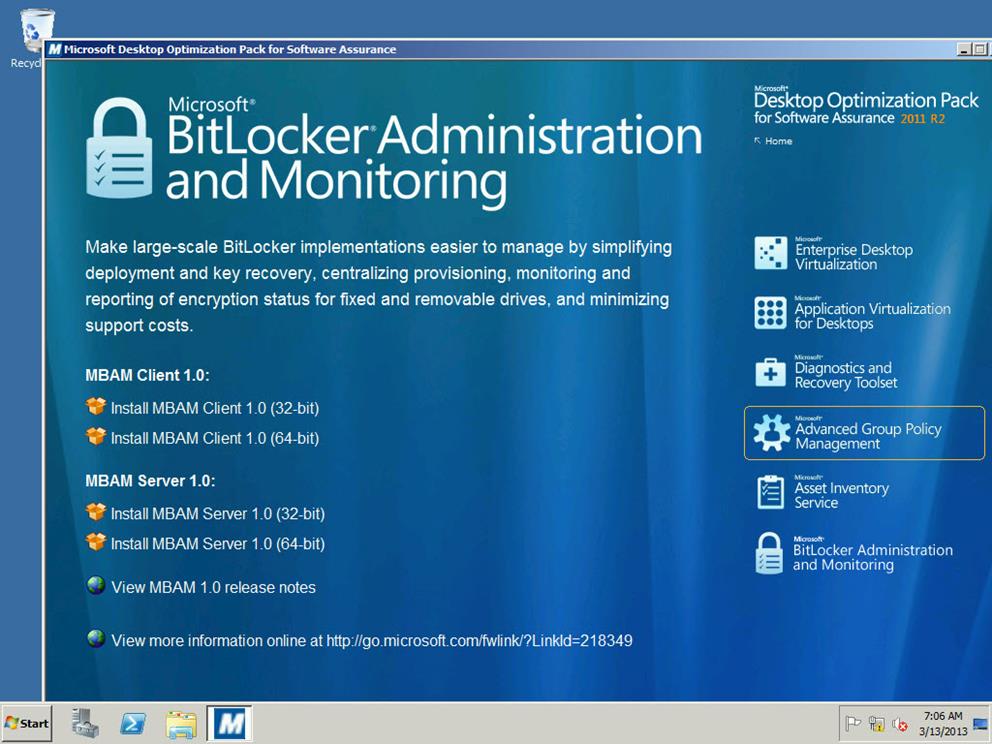Open Enterprise Desktop Virtualization via its dotted square icon
This screenshot has width=992, height=744.
[771, 253]
